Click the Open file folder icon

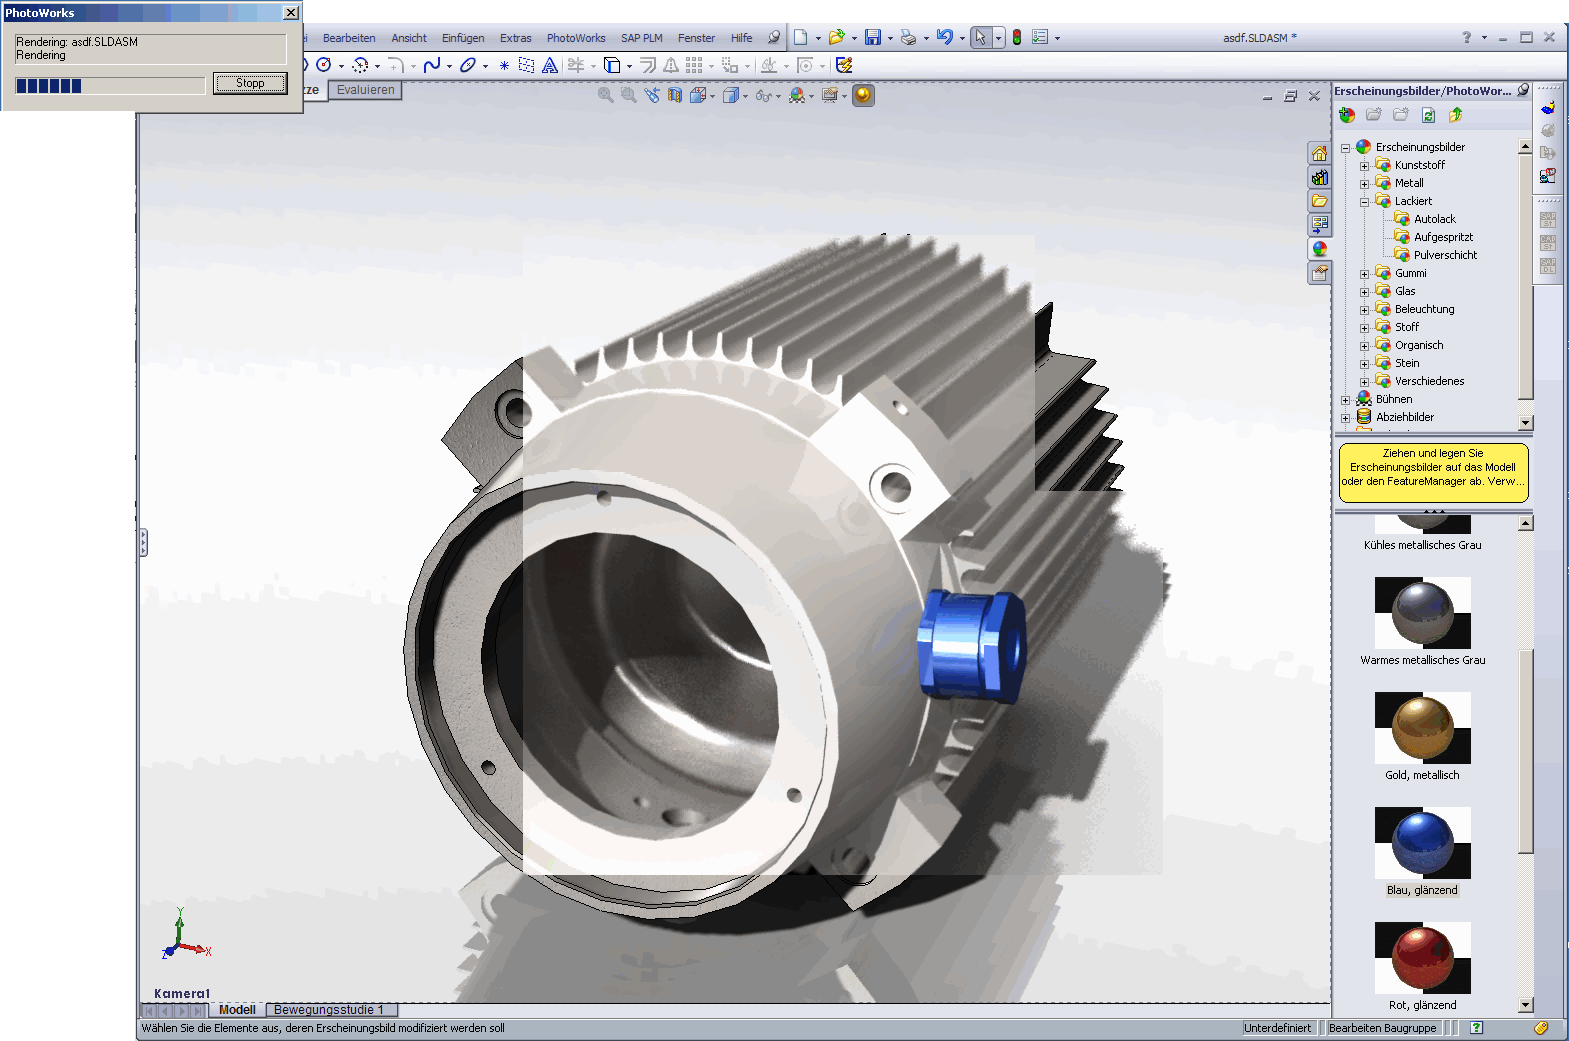836,37
